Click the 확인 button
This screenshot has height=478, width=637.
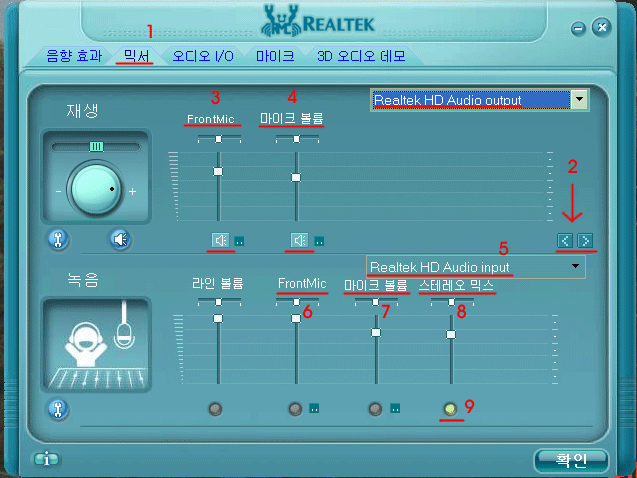tap(571, 460)
